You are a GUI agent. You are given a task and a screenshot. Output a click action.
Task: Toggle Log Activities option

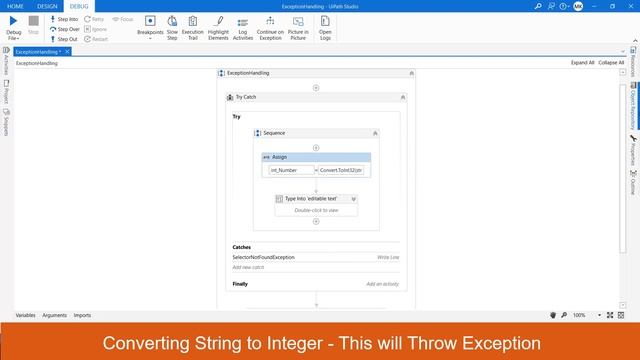point(243,28)
